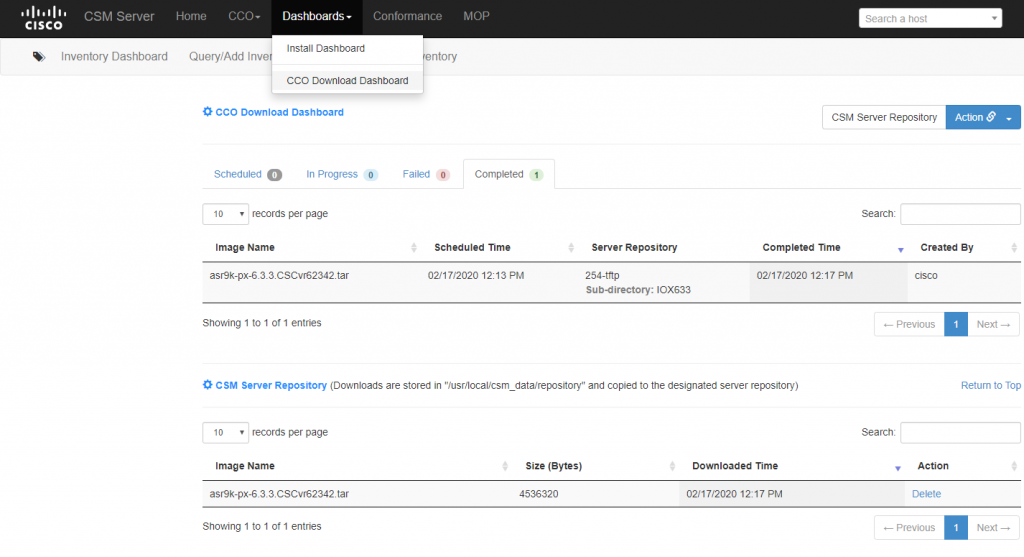Open the CCO menu in navbar
The width and height of the screenshot is (1024, 557).
coord(244,17)
